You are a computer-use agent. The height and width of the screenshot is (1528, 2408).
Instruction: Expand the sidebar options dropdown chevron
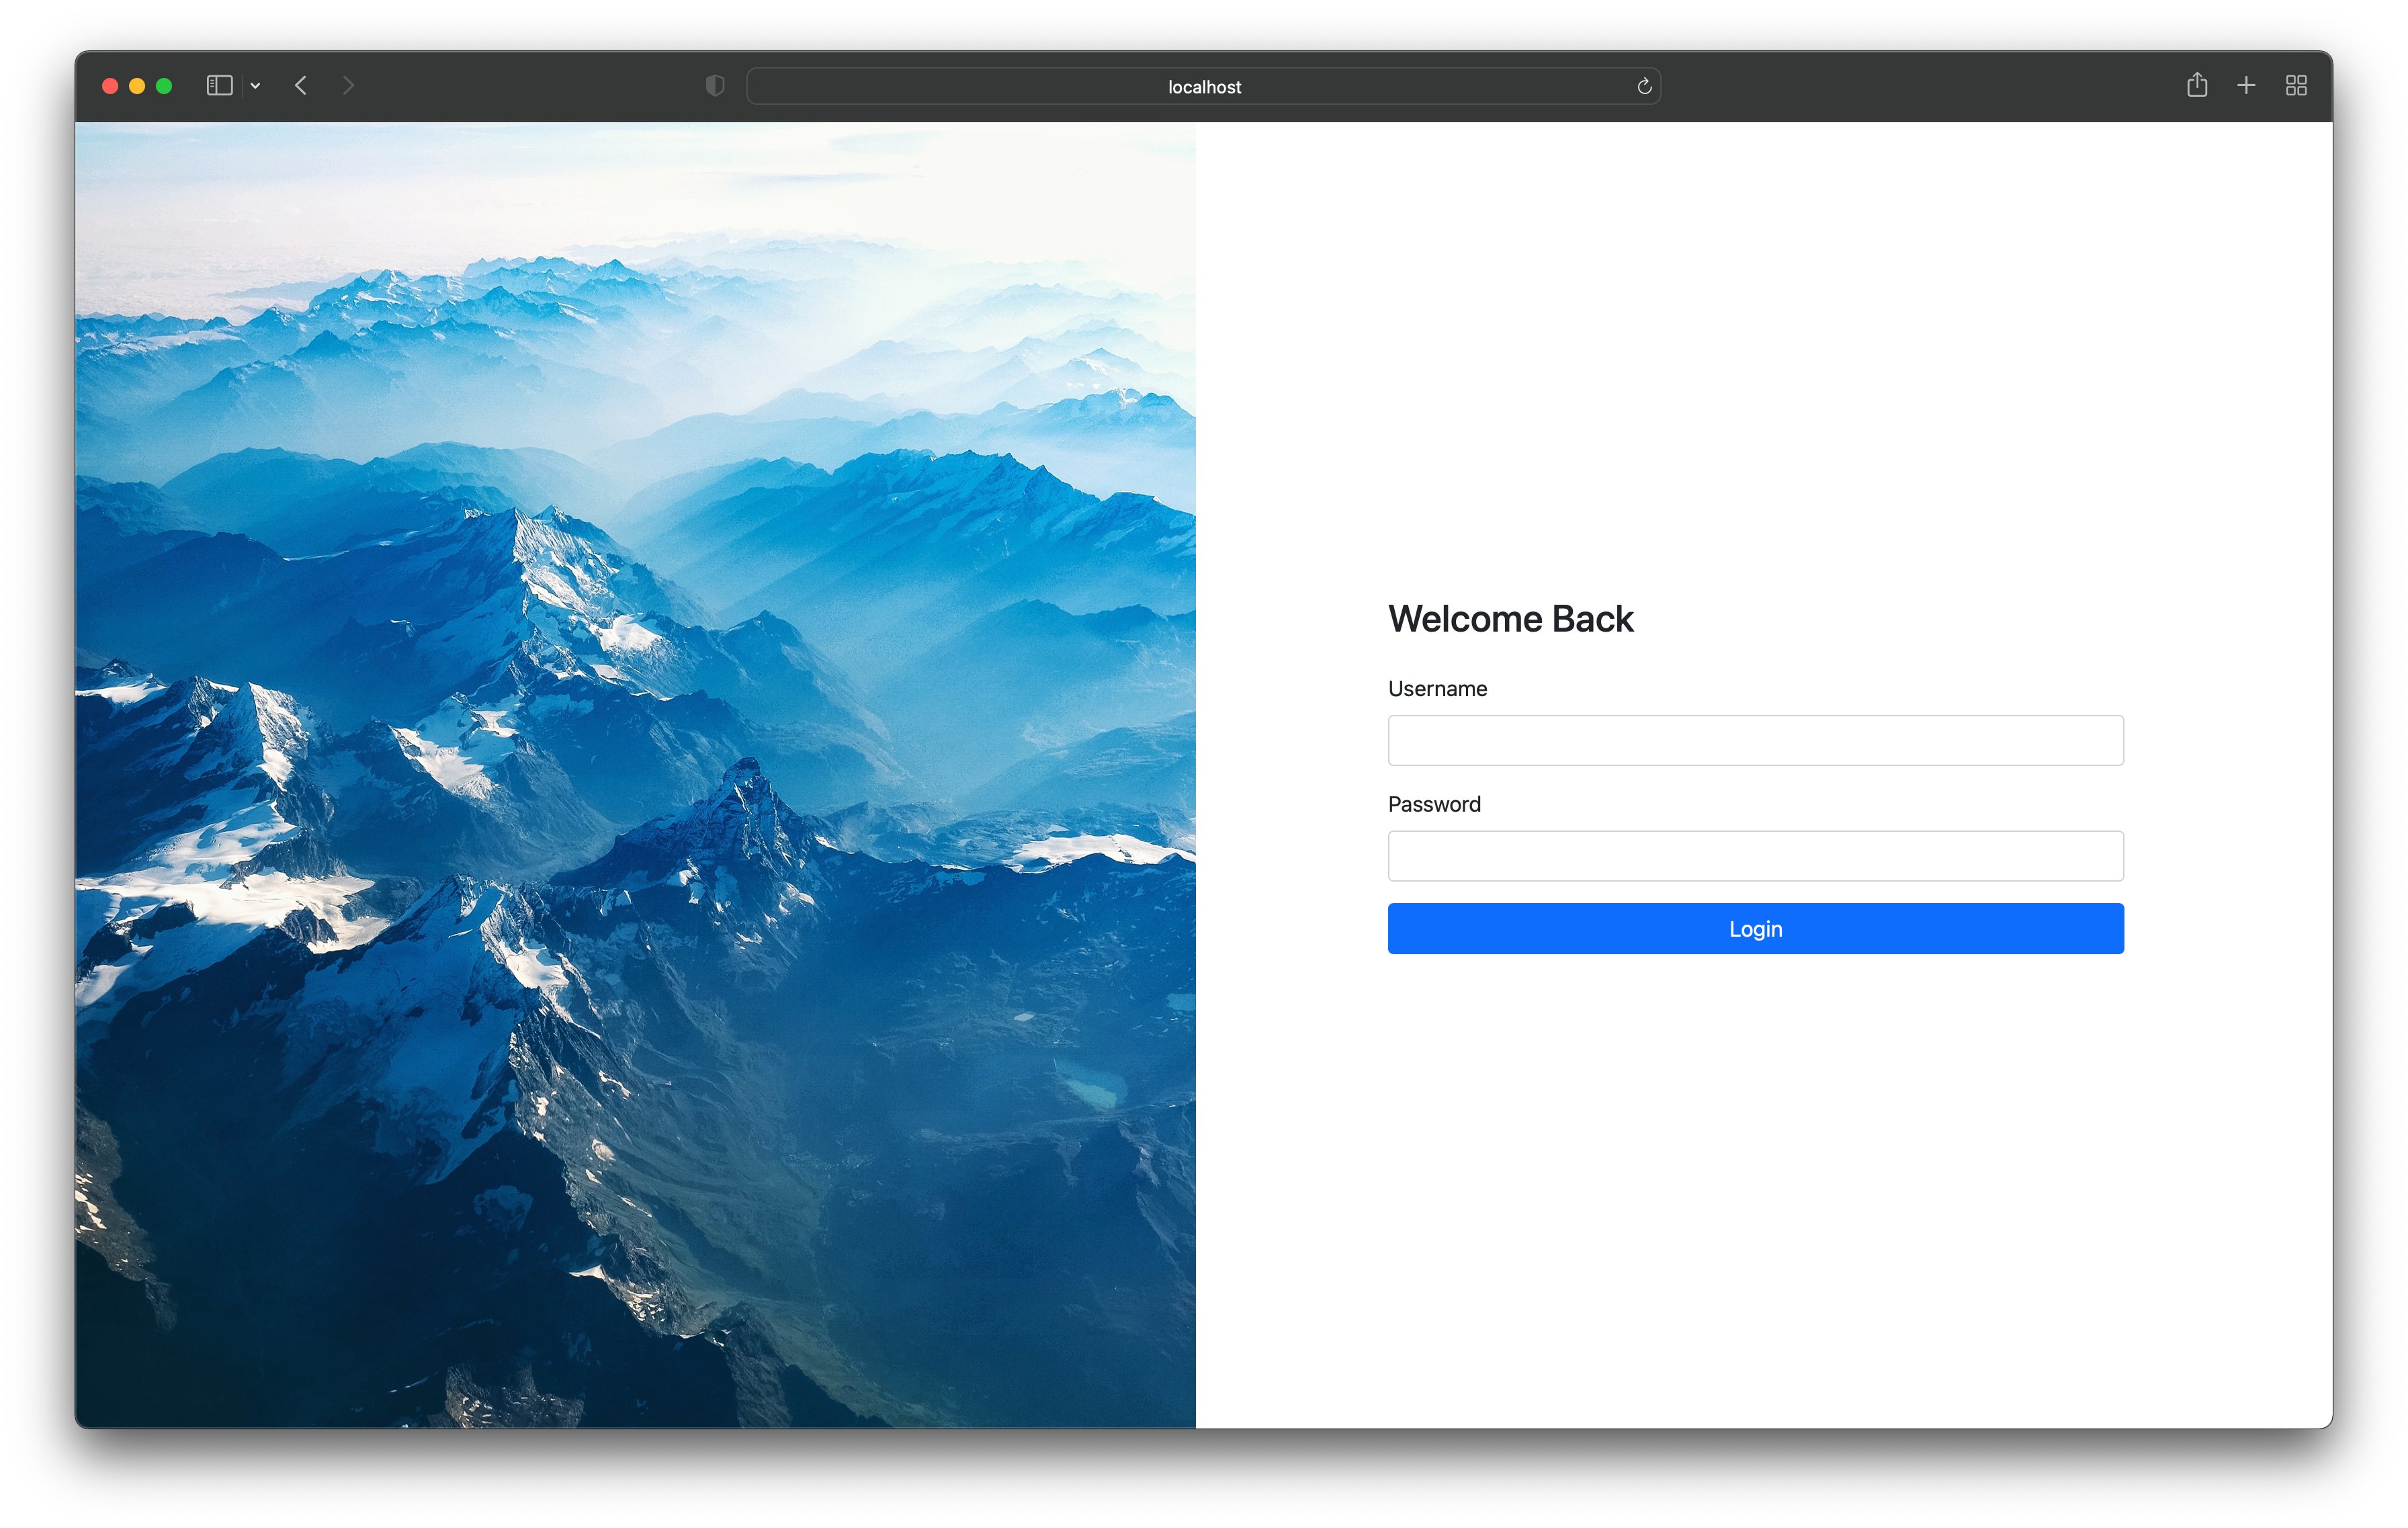tap(256, 86)
